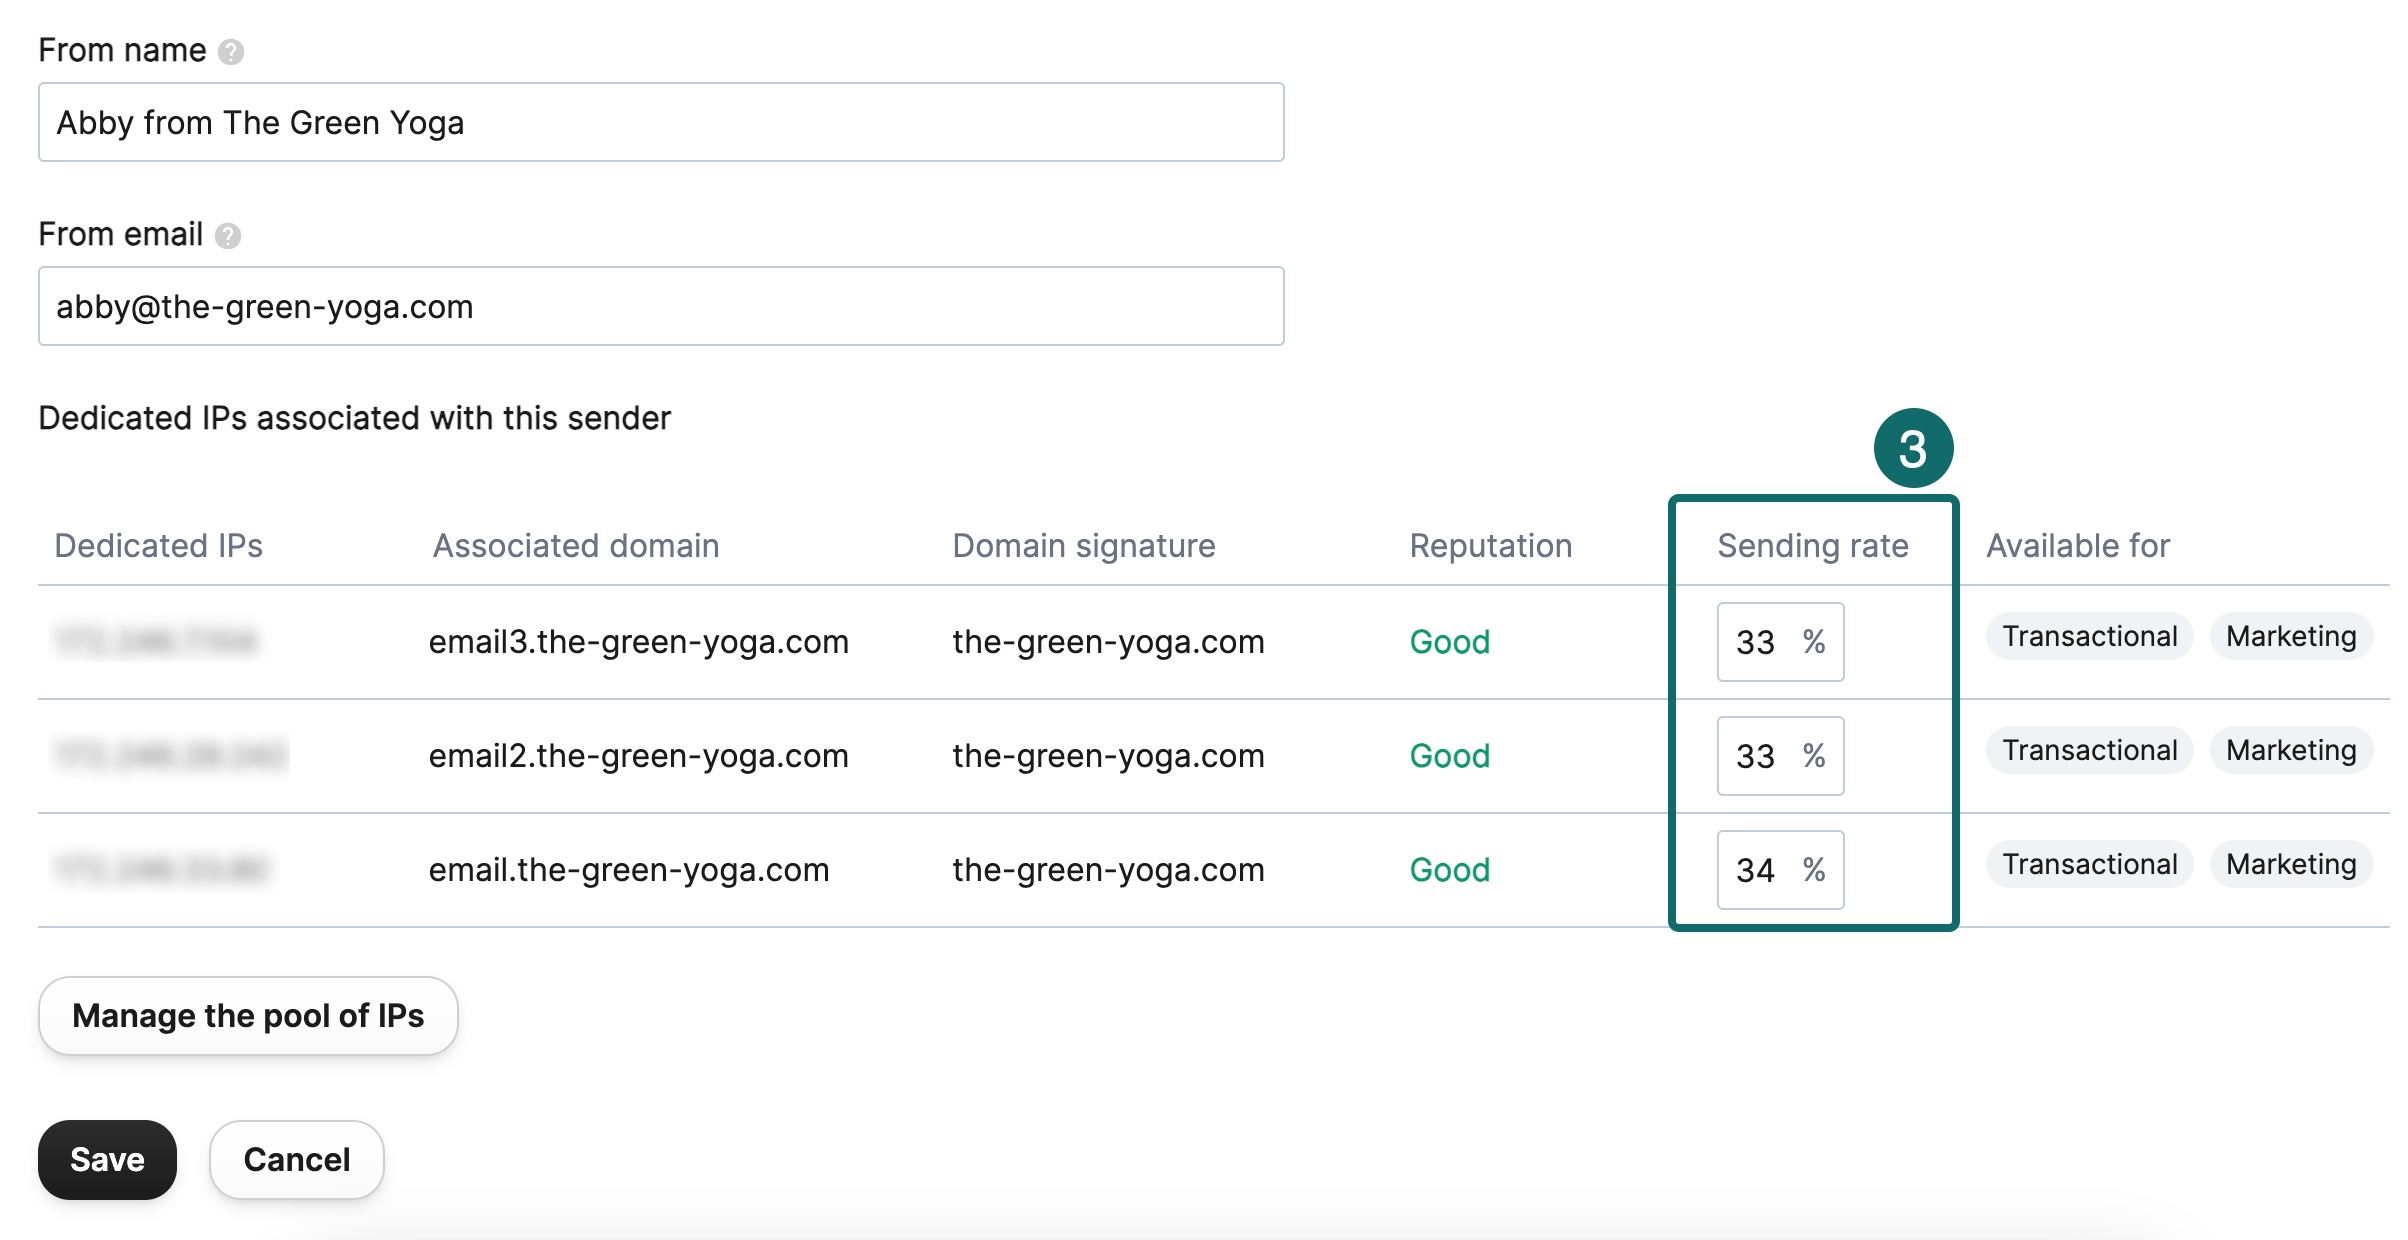Click the Reputation column header
This screenshot has height=1240, width=2408.
[1490, 546]
